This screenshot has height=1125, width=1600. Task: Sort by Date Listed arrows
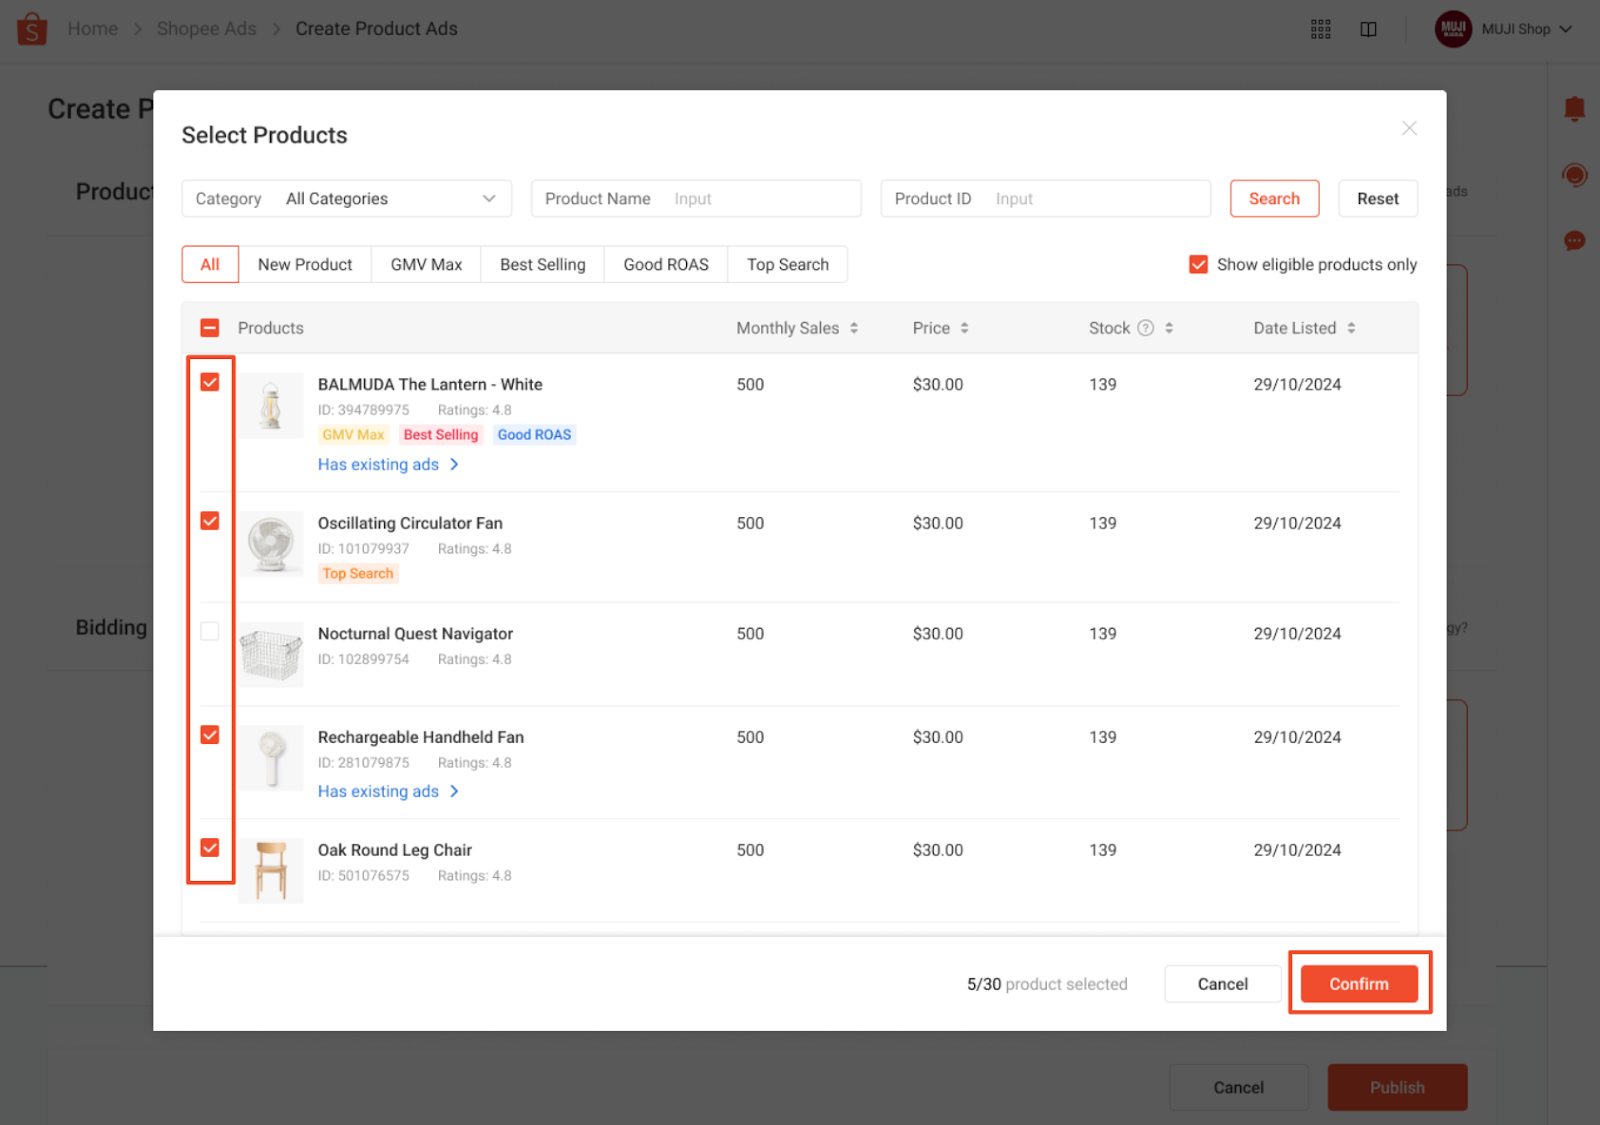(x=1351, y=328)
